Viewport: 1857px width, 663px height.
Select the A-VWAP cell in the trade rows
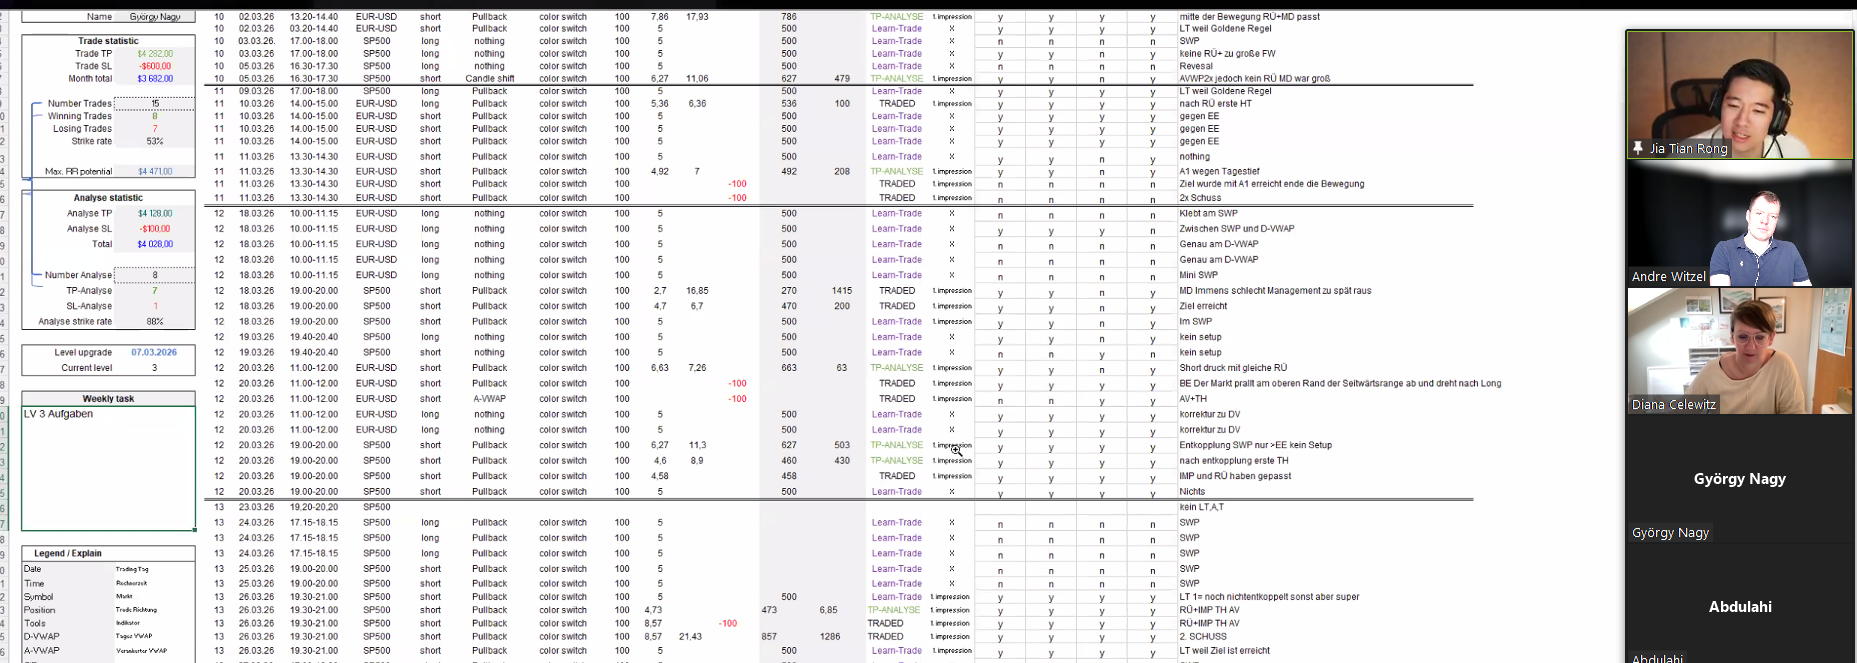489,399
